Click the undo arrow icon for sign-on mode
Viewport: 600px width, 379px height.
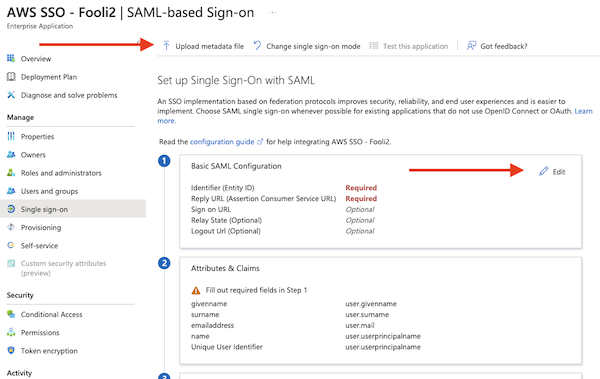click(x=257, y=46)
